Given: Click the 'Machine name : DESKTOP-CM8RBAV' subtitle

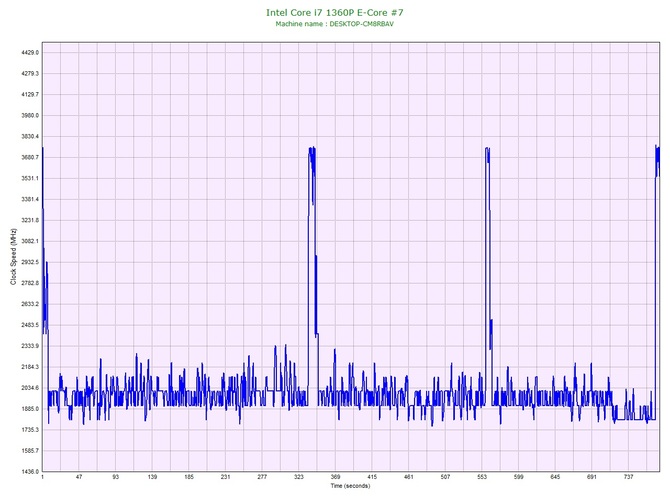Looking at the screenshot, I should [335, 24].
